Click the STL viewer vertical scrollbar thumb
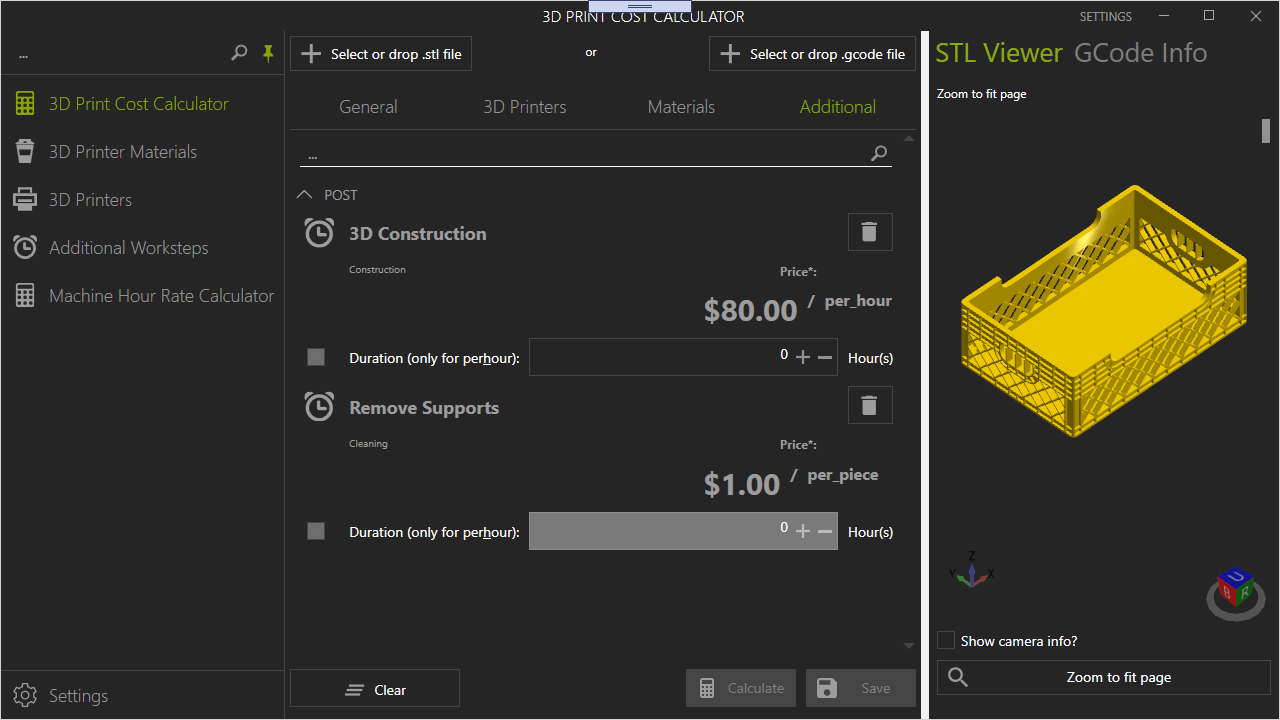 click(x=1266, y=130)
